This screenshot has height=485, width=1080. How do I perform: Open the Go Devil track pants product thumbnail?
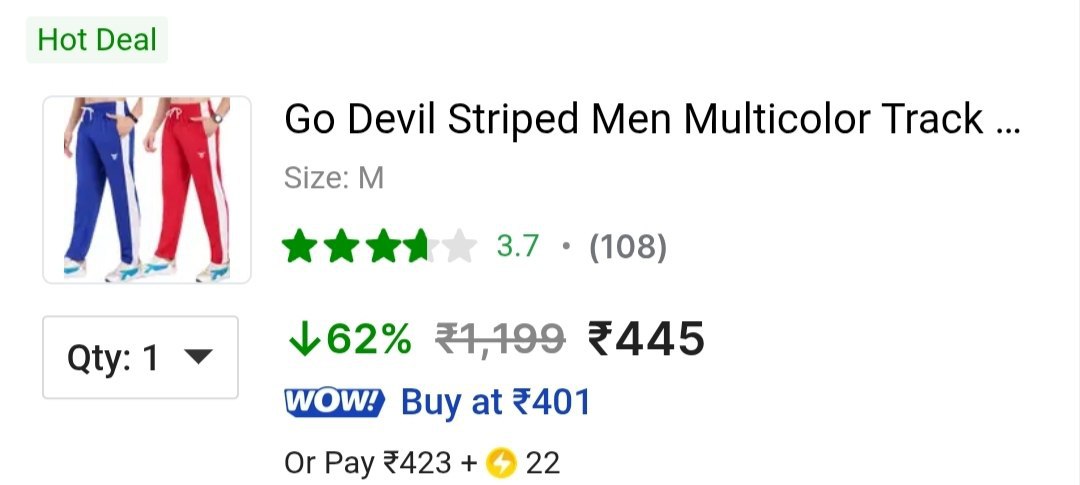[147, 189]
